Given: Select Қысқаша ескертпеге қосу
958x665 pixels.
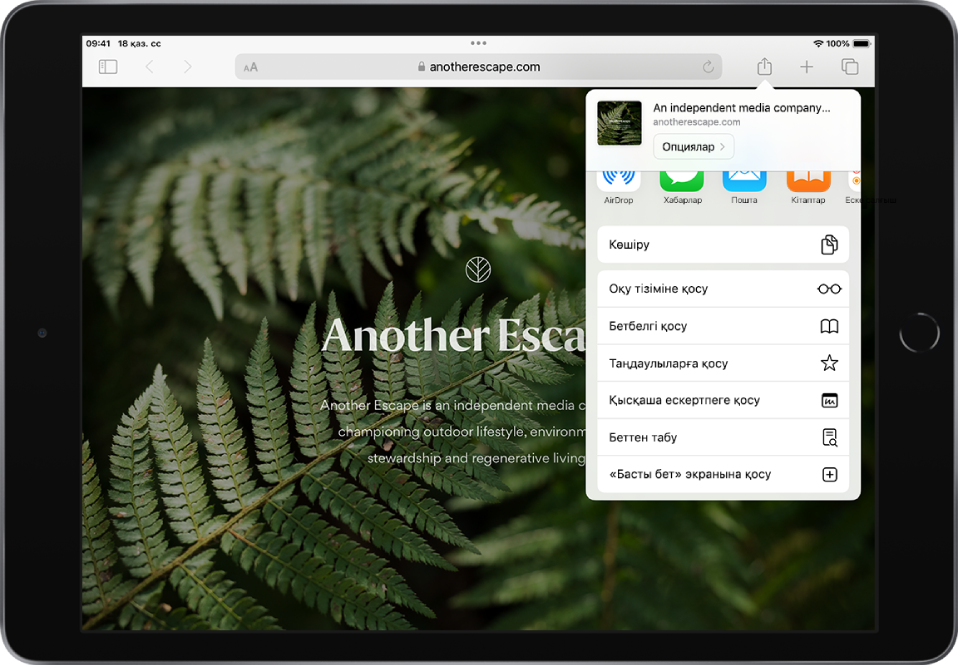Looking at the screenshot, I should click(x=723, y=400).
